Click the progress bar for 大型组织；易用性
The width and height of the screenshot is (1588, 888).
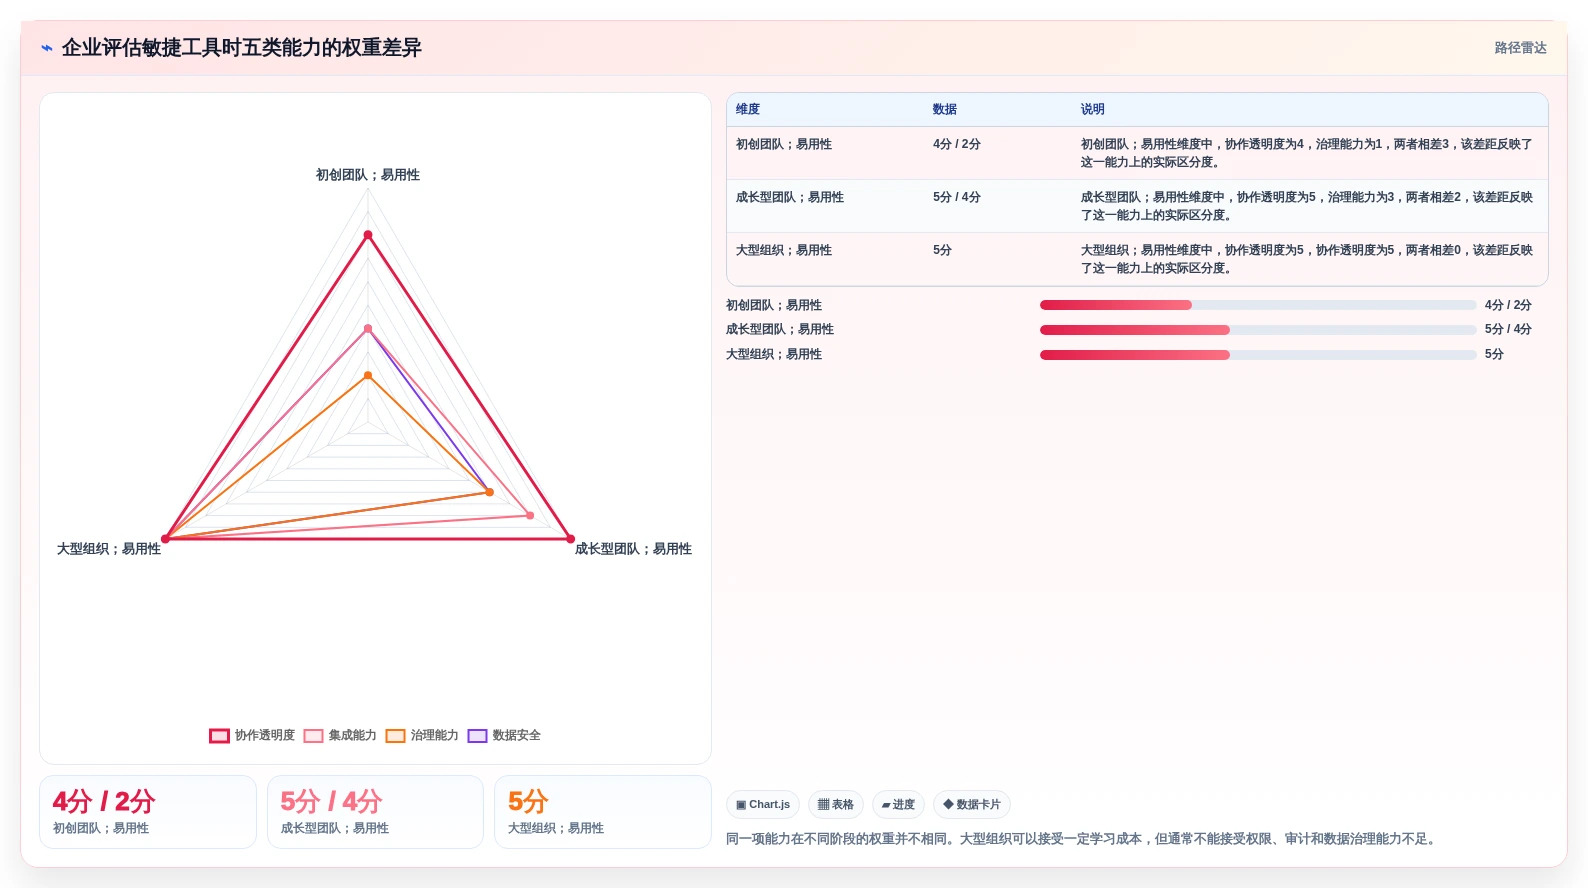coord(1258,355)
